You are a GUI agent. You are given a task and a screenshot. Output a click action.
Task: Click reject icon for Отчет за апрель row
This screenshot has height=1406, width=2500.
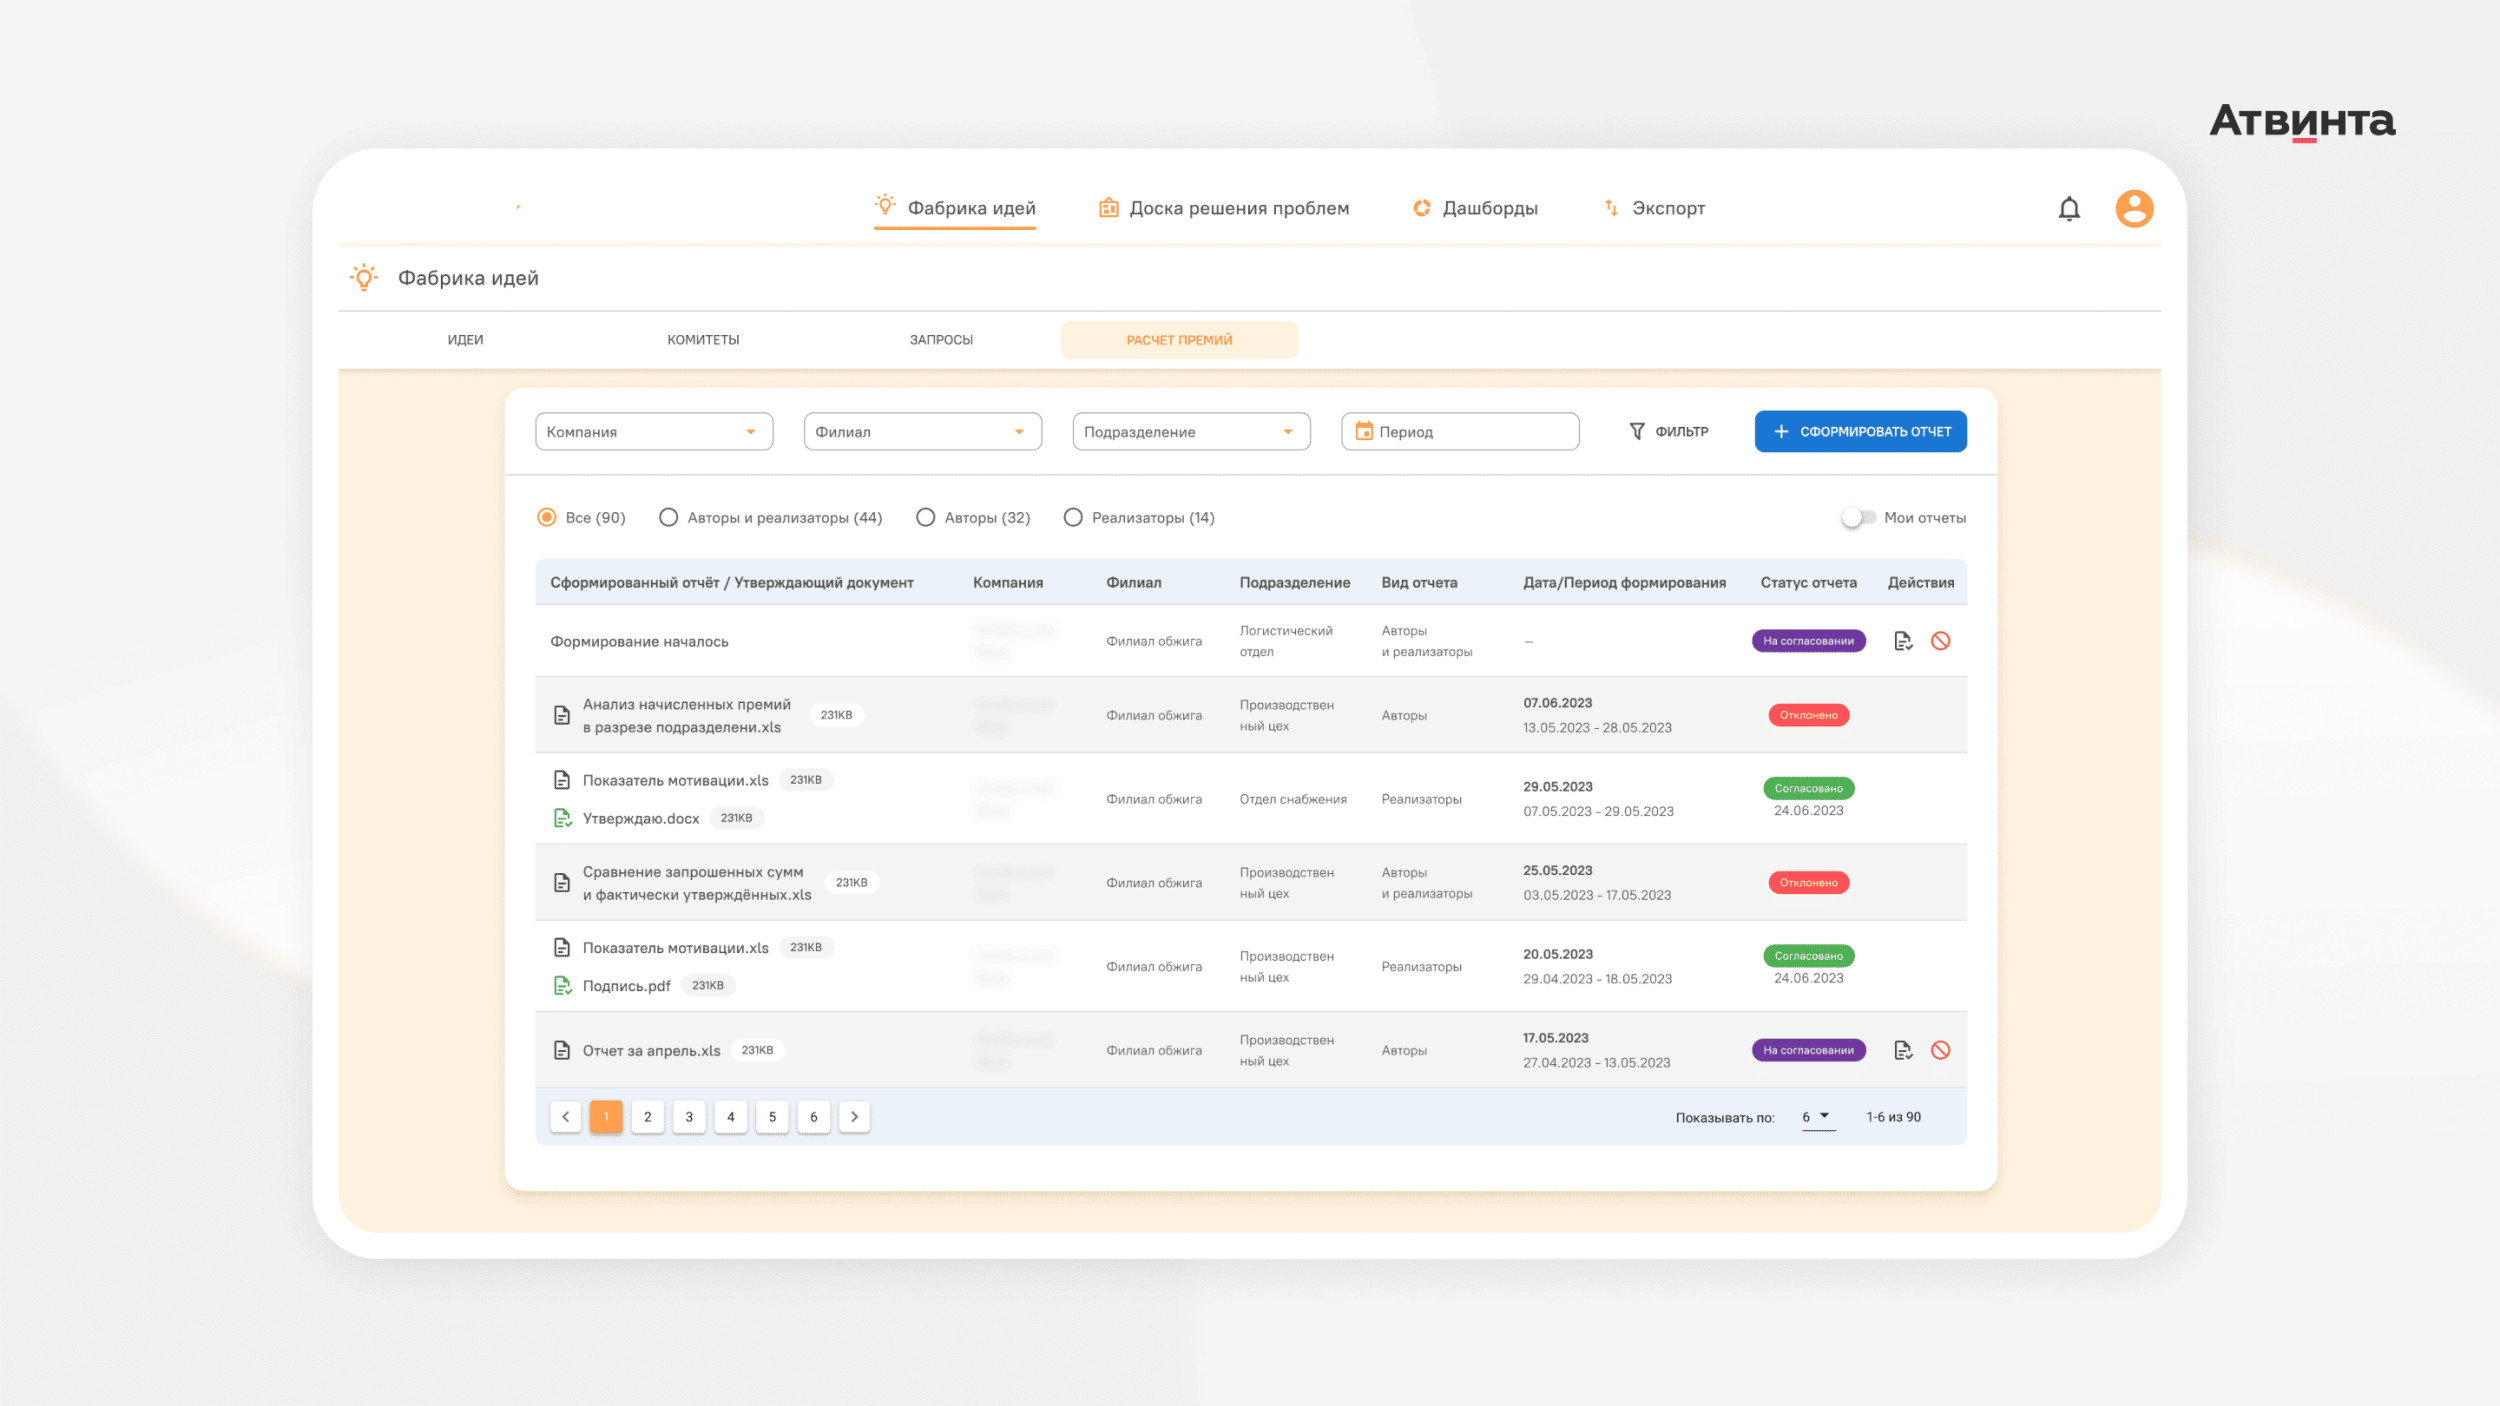[x=1940, y=1050]
